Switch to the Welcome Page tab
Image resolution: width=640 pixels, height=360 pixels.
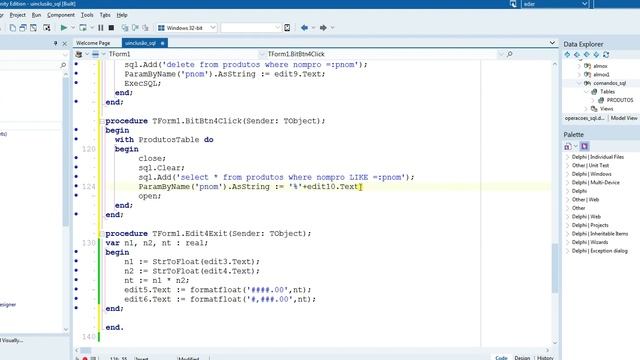[x=93, y=43]
